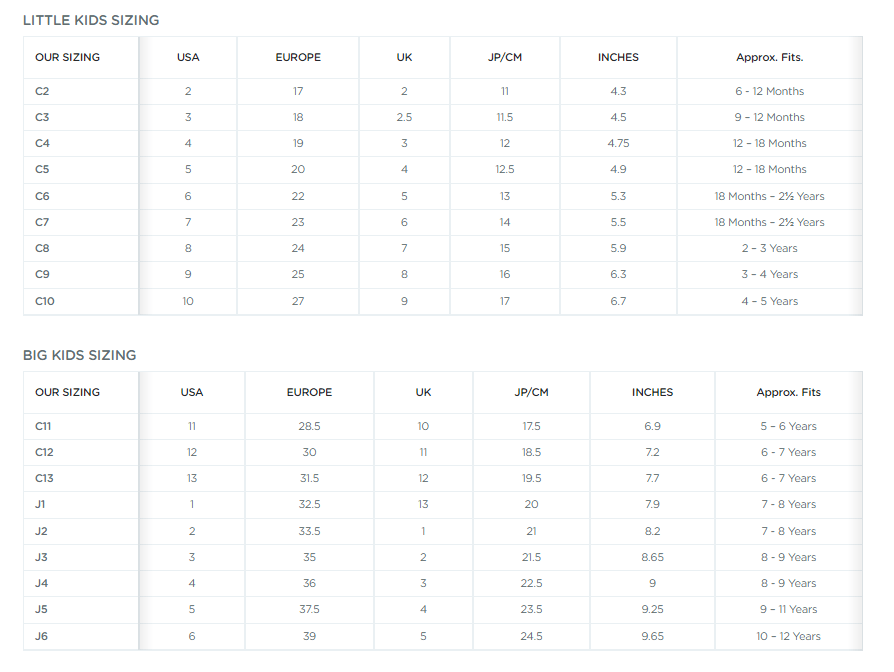Select the J6 size row label

[x=42, y=636]
